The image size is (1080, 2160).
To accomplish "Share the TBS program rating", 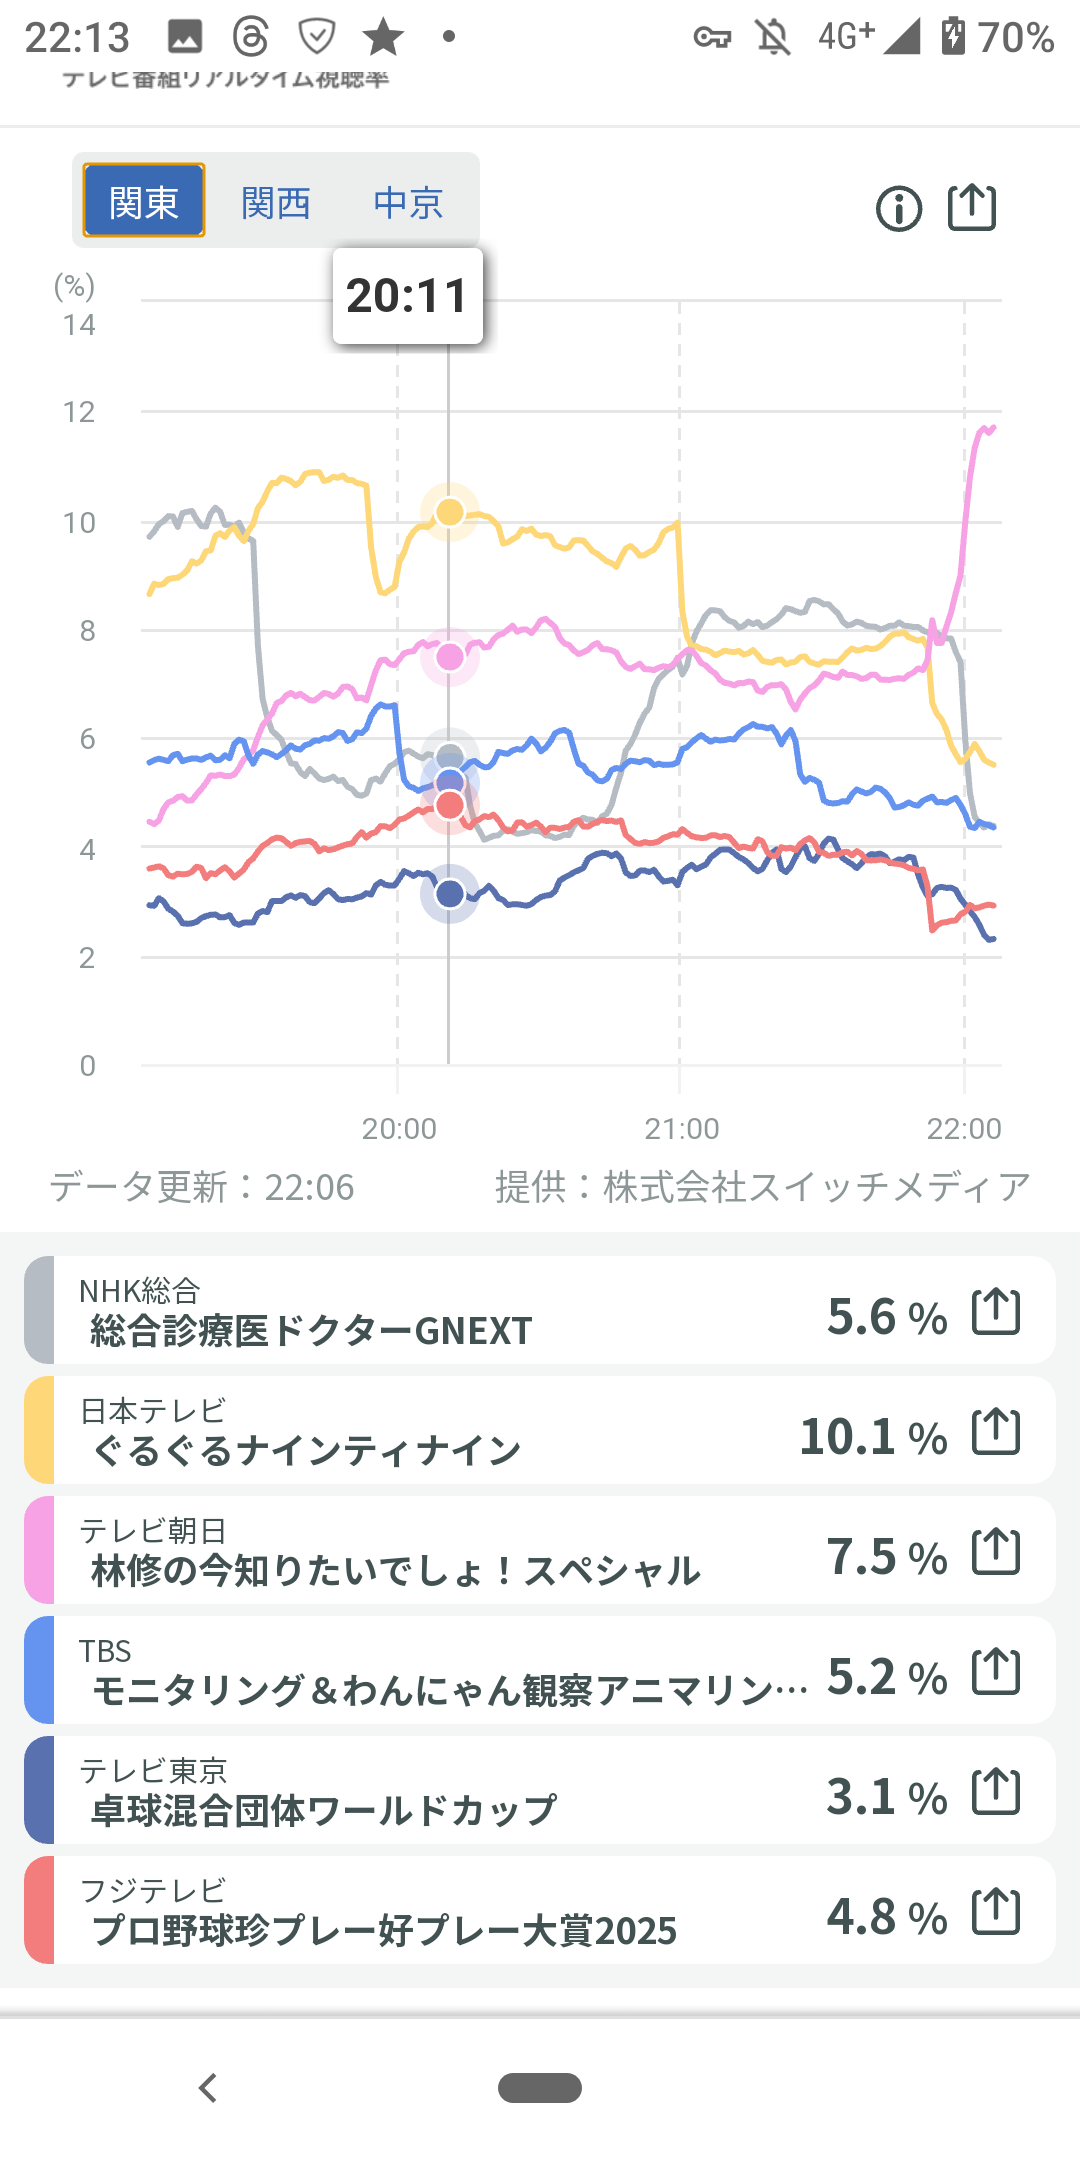I will click(996, 1672).
